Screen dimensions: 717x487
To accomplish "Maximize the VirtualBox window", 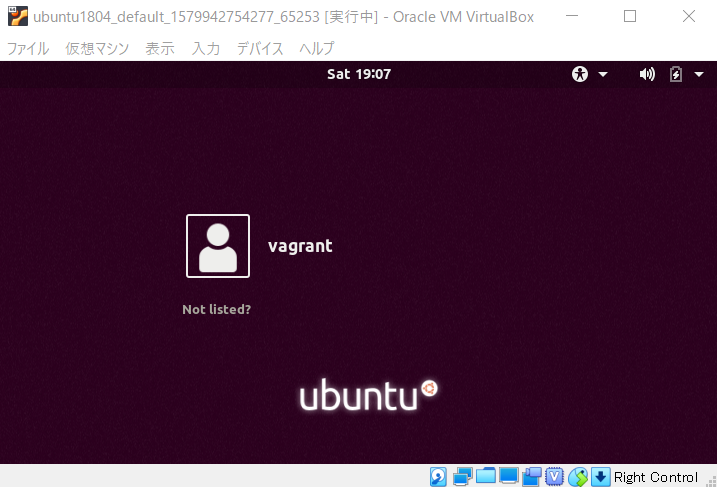I will pos(630,16).
